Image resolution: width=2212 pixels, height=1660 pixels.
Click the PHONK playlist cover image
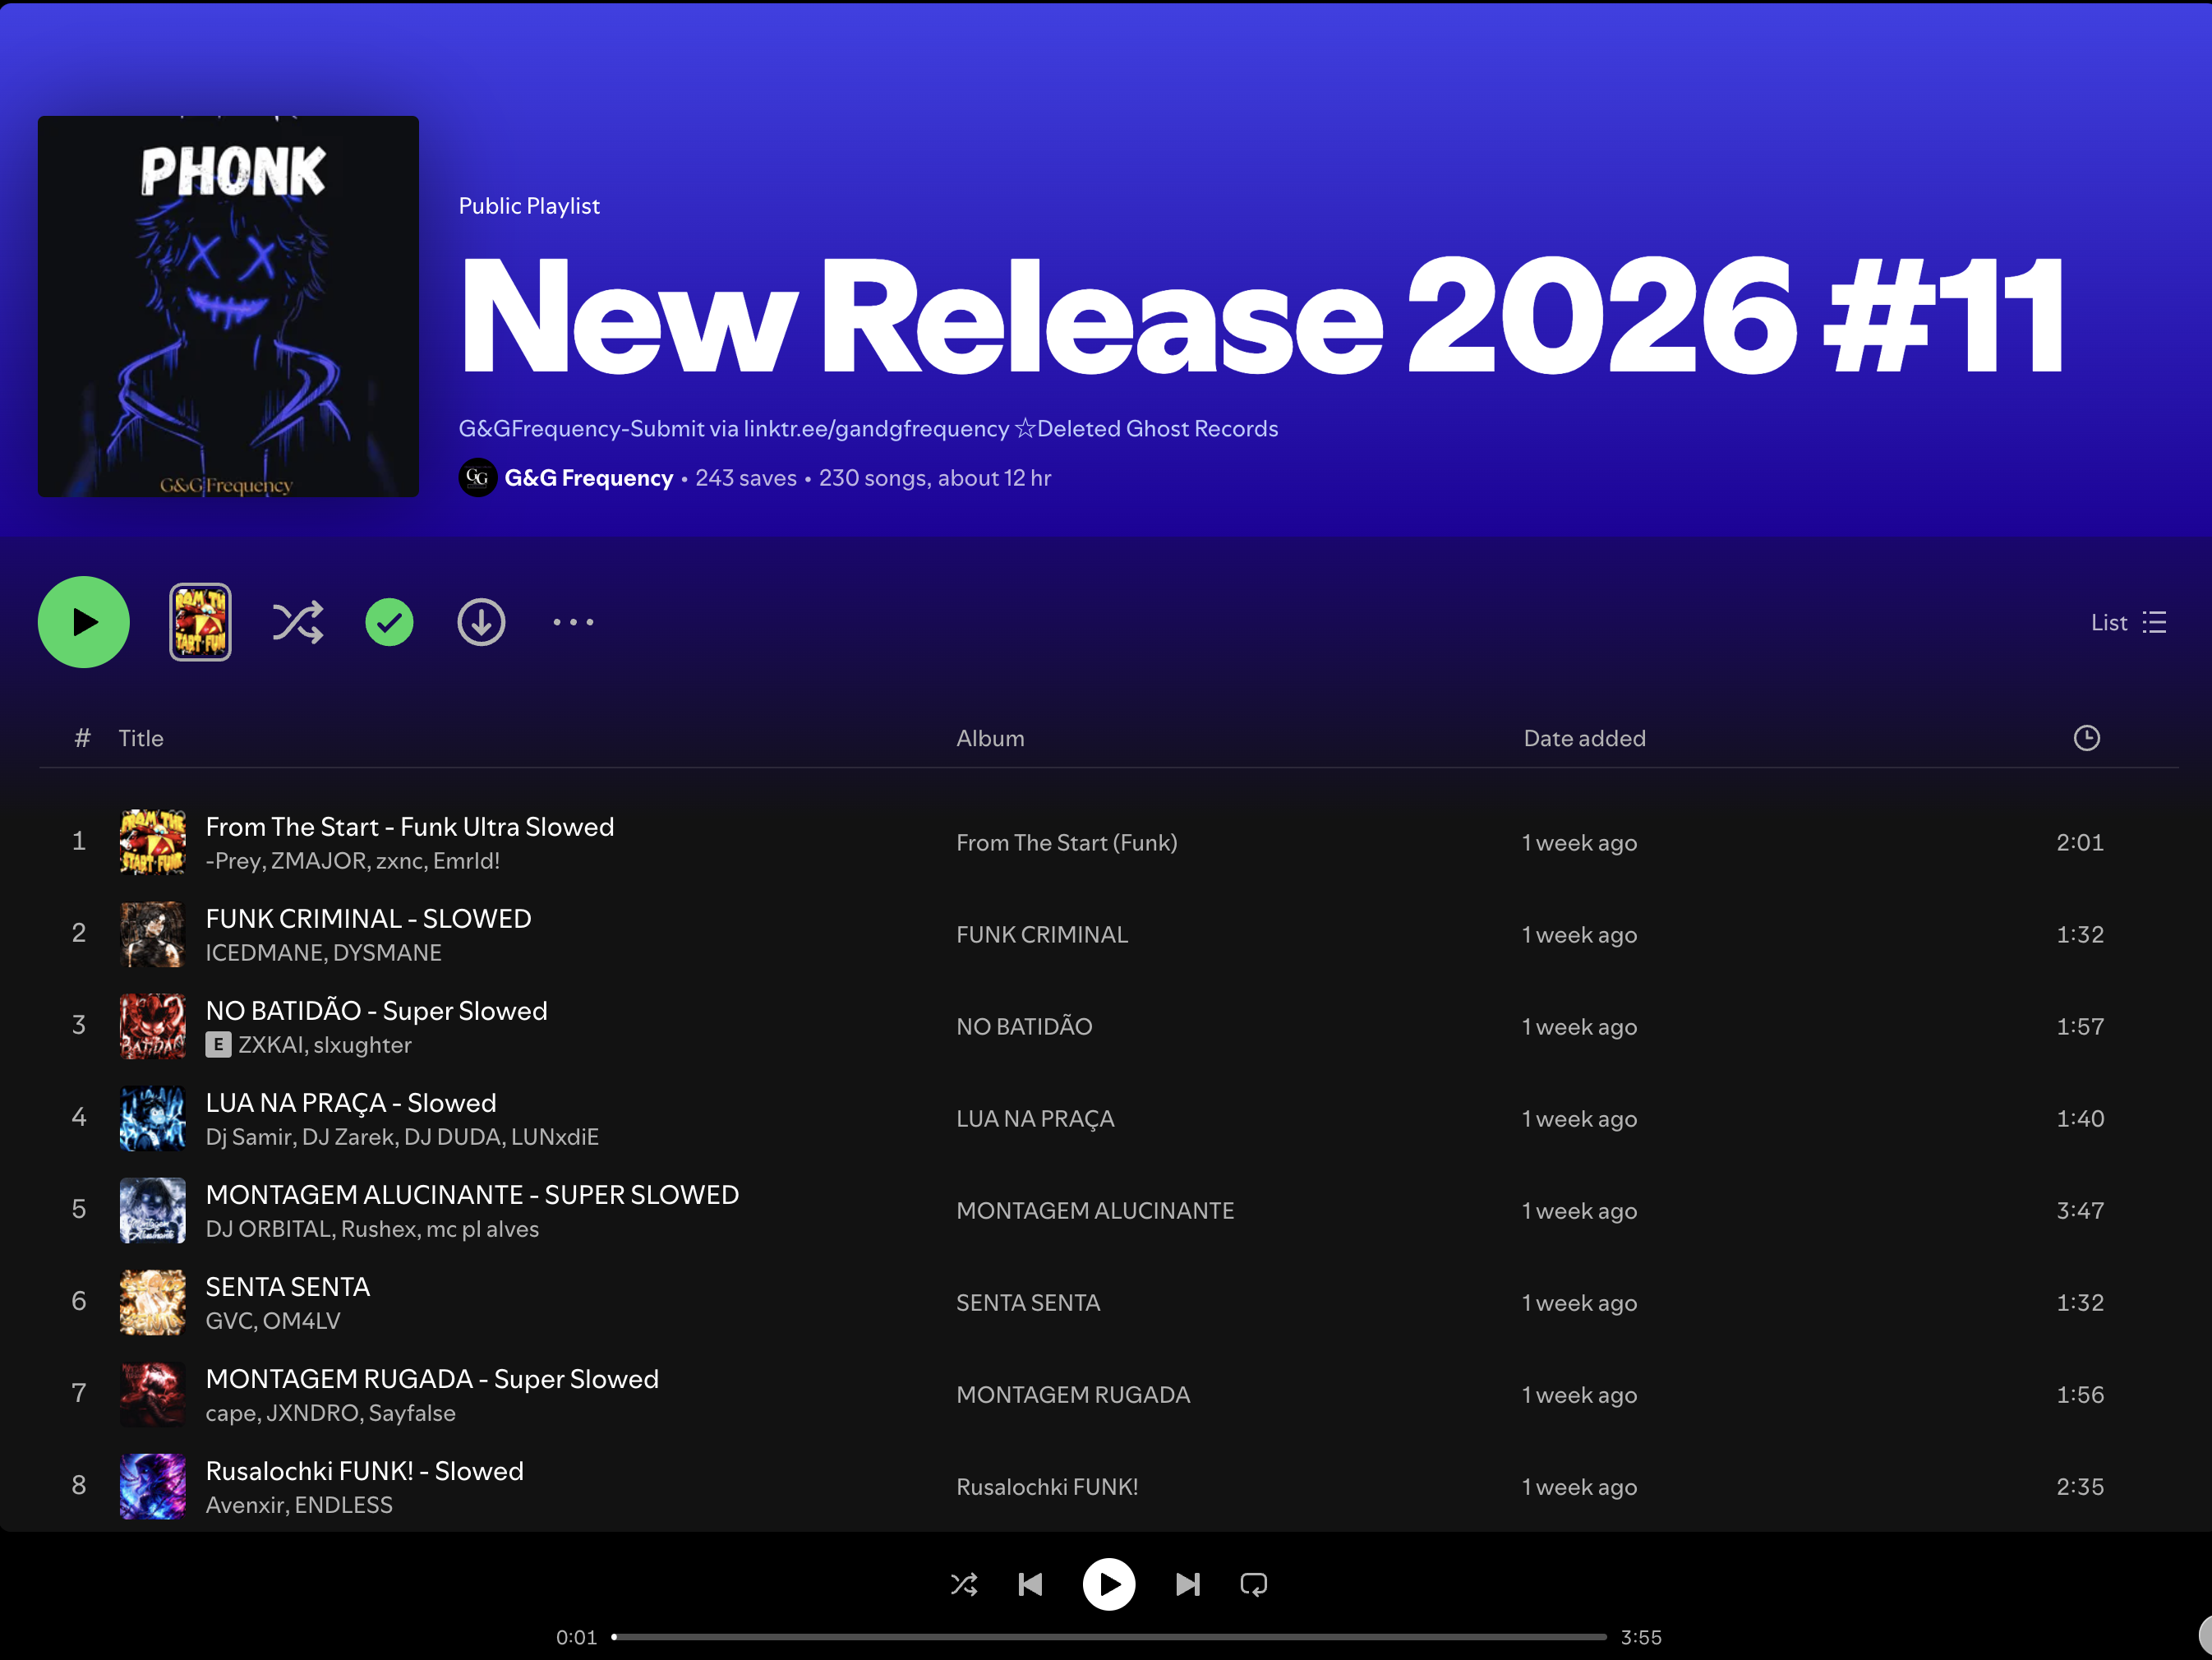[228, 306]
